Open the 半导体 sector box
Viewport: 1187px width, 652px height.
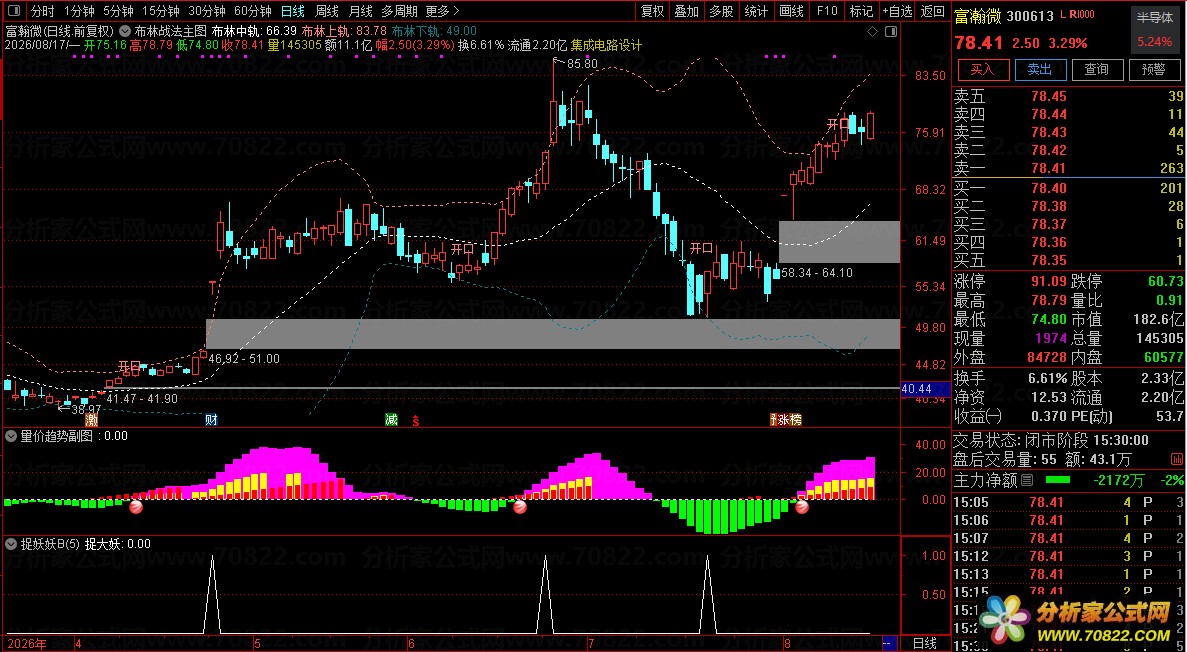point(1154,29)
